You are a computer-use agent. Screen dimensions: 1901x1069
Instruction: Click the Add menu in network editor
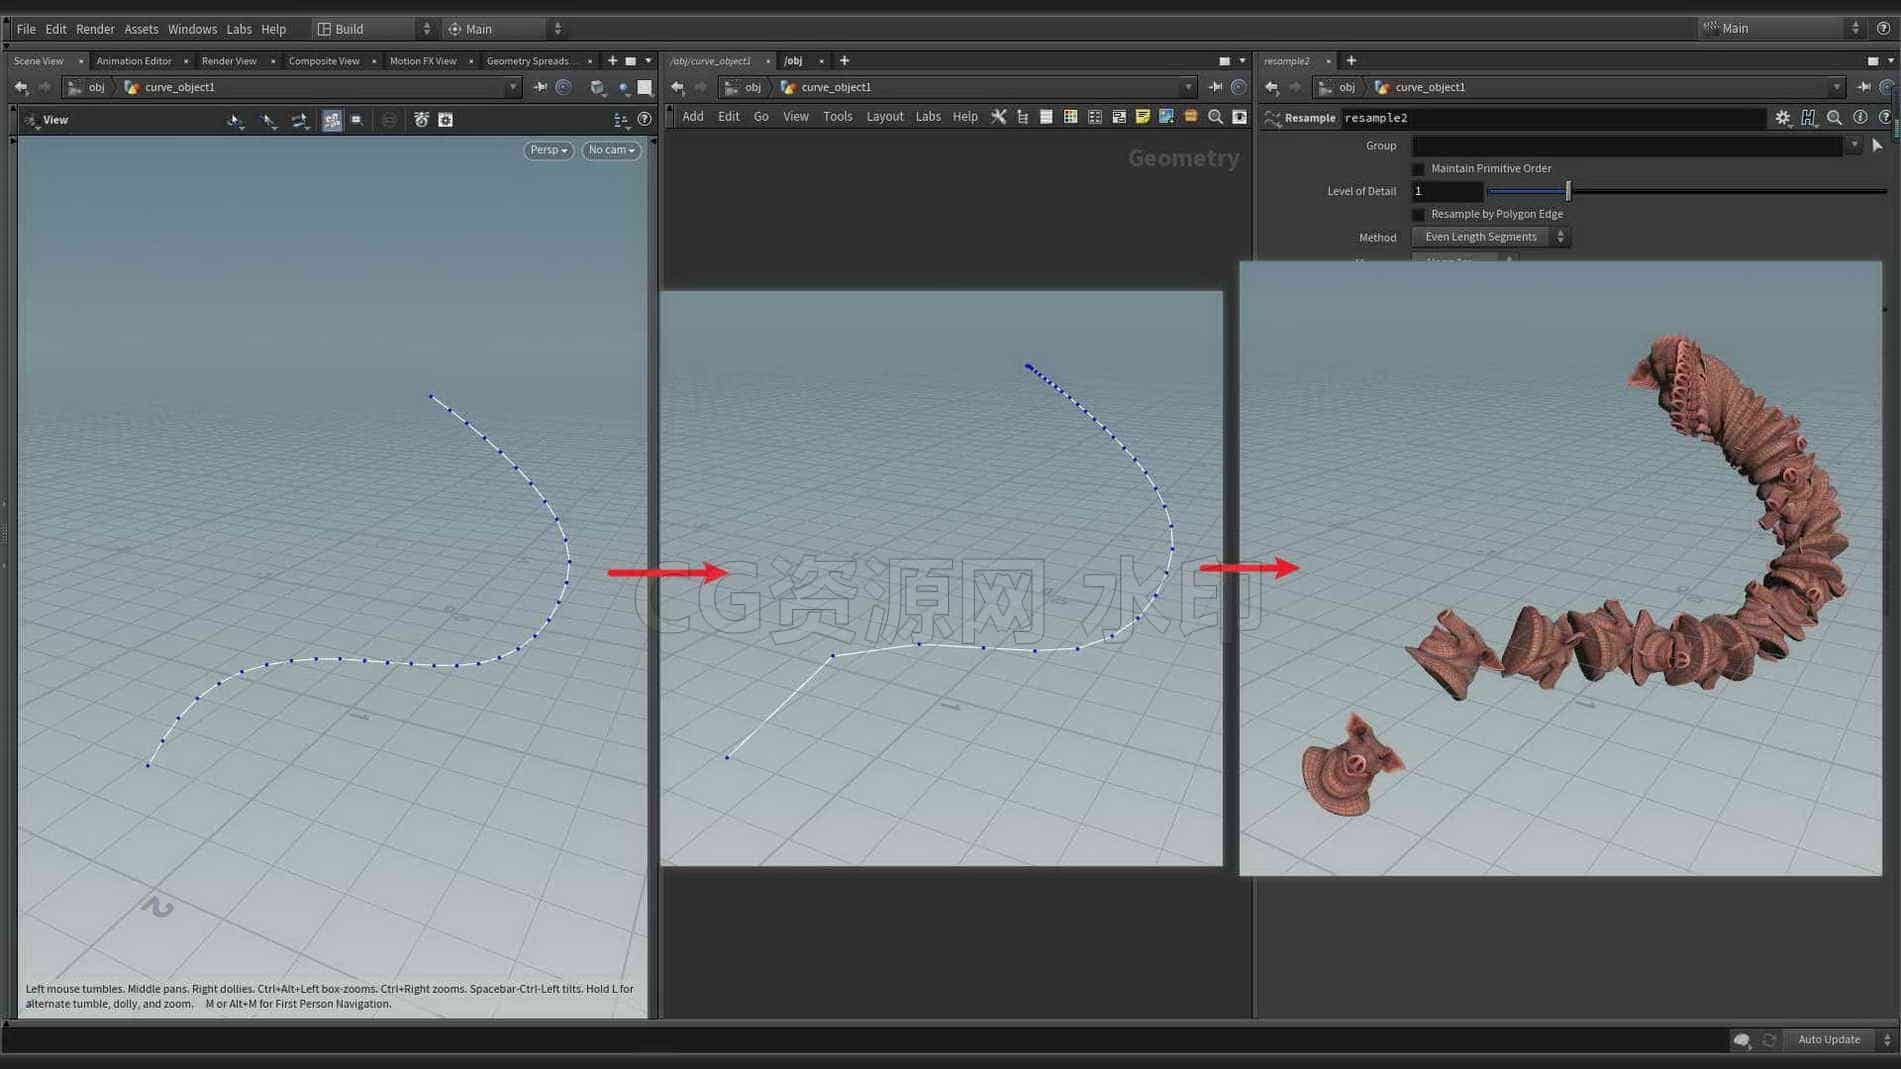[x=693, y=117]
